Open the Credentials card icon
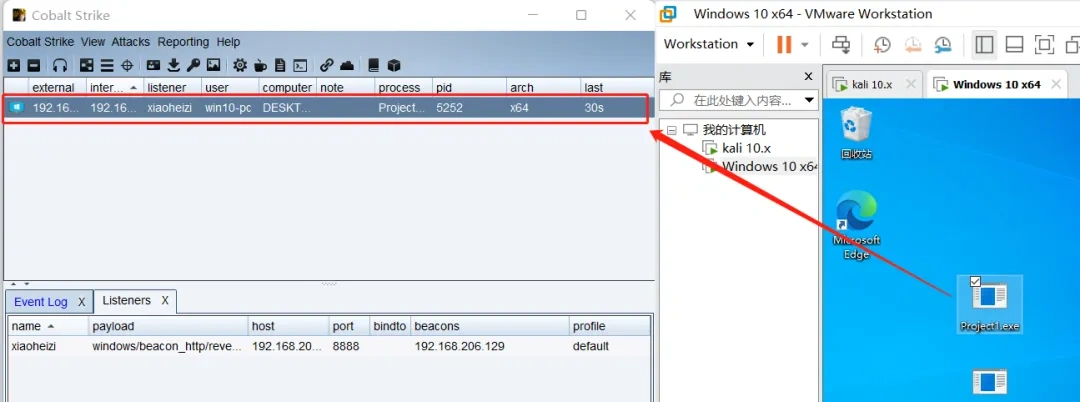The width and height of the screenshot is (1080, 402). click(154, 65)
